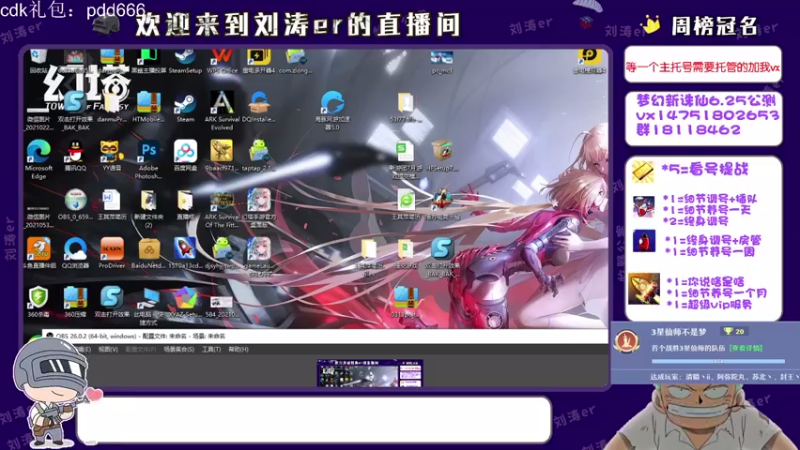Open ARK Survival Of The Fittest shortcut
This screenshot has height=450, width=800.
[222, 210]
